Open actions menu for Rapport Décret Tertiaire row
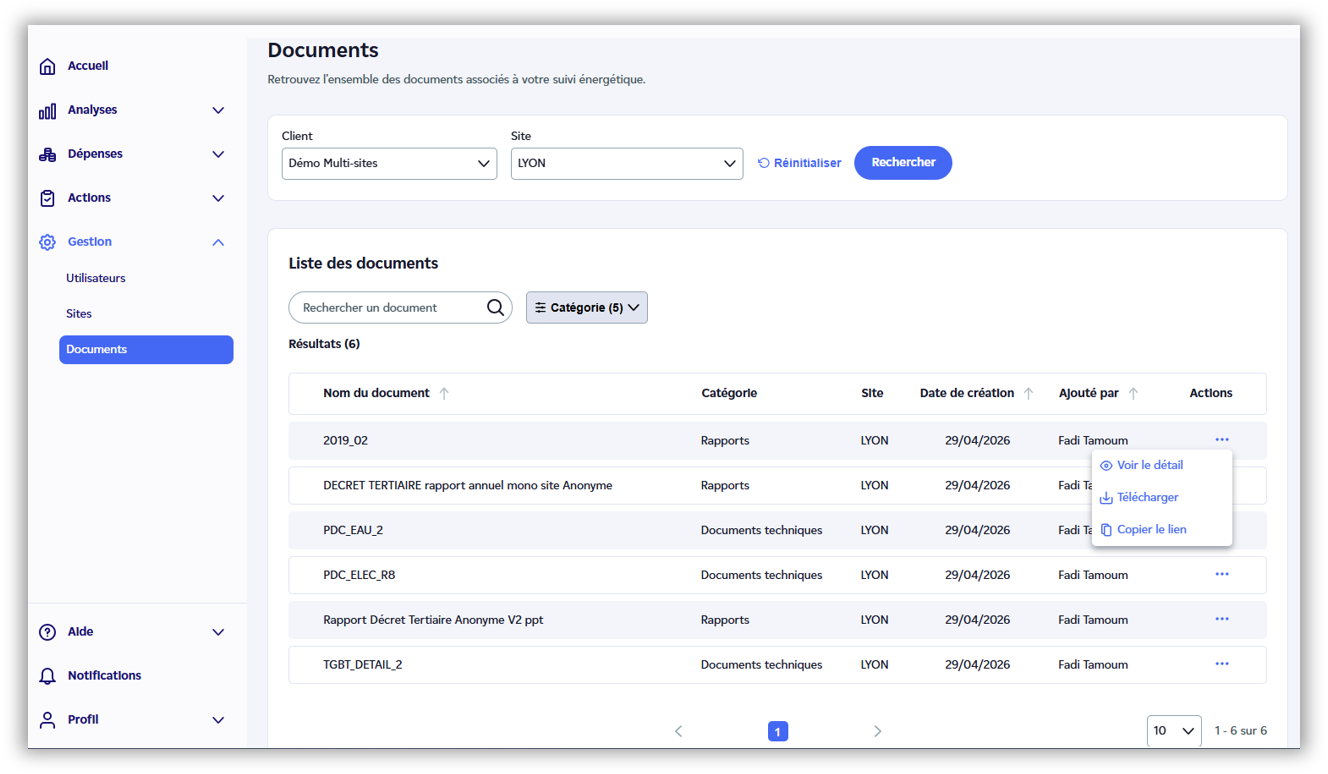Screen dimensions: 1328x774 tap(1222, 620)
